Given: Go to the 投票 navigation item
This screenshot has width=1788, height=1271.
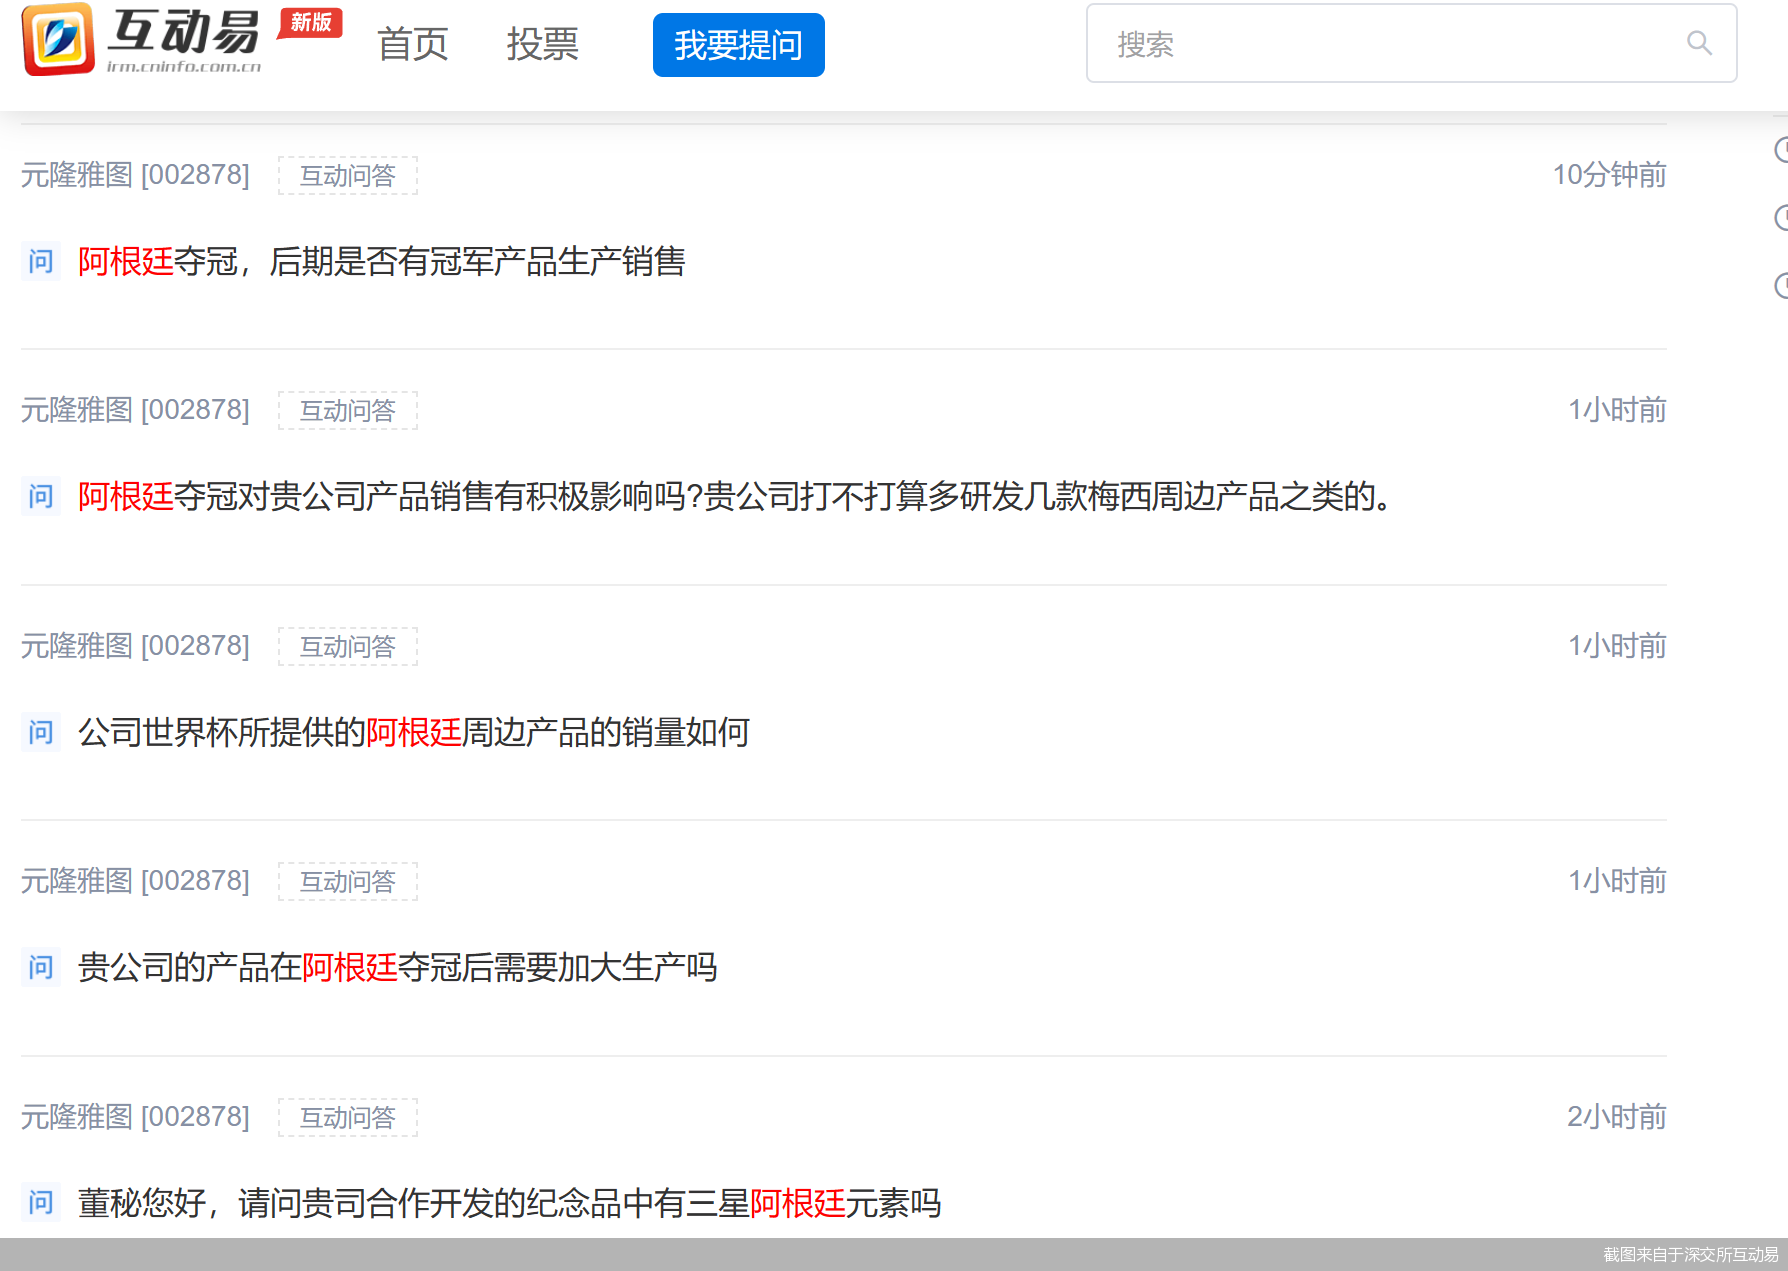Looking at the screenshot, I should pyautogui.click(x=542, y=45).
